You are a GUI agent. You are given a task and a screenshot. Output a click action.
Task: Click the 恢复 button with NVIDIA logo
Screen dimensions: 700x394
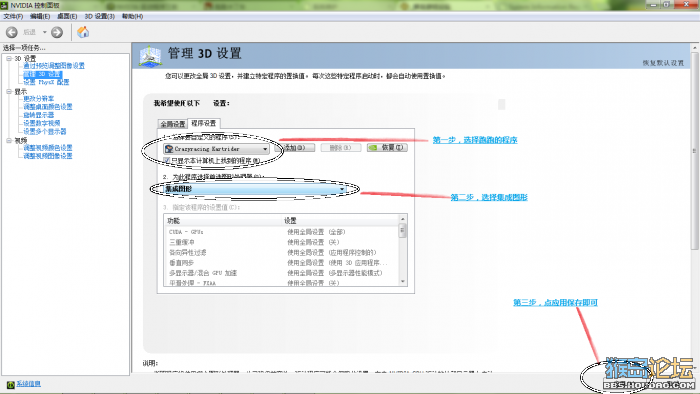387,147
